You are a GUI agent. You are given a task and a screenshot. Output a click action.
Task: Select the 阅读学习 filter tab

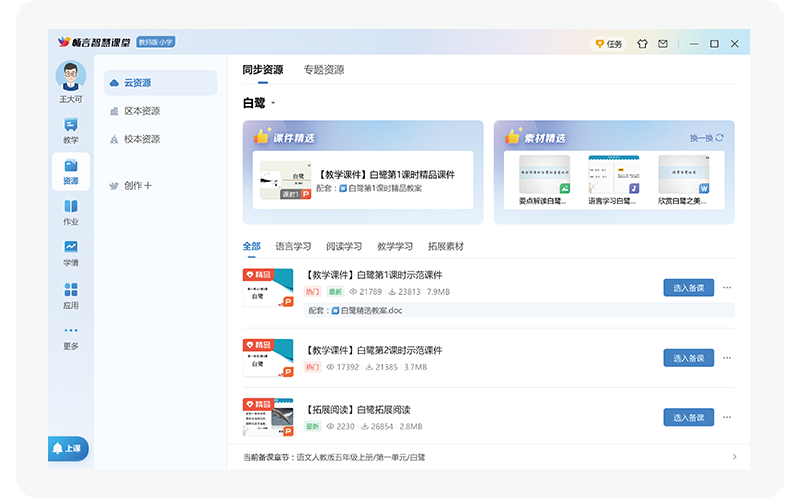tap(344, 246)
